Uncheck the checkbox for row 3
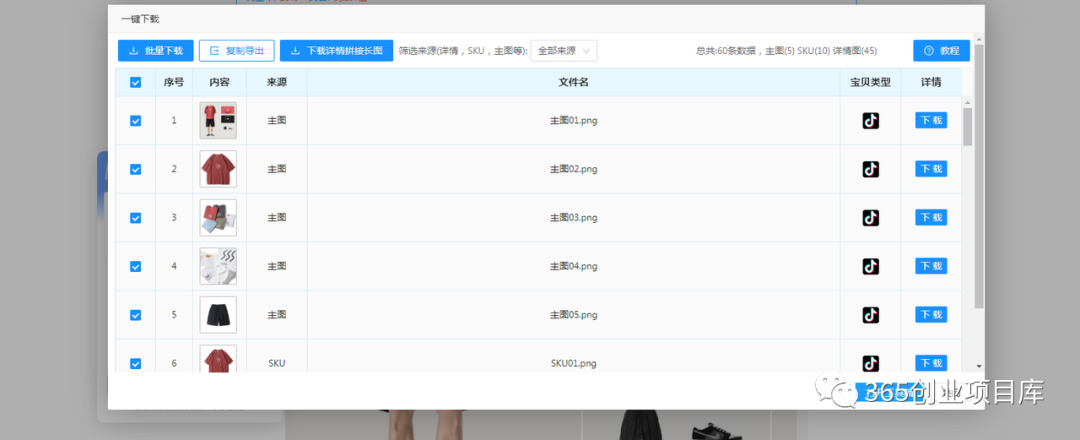Screen dimensions: 1080x440 coord(136,218)
